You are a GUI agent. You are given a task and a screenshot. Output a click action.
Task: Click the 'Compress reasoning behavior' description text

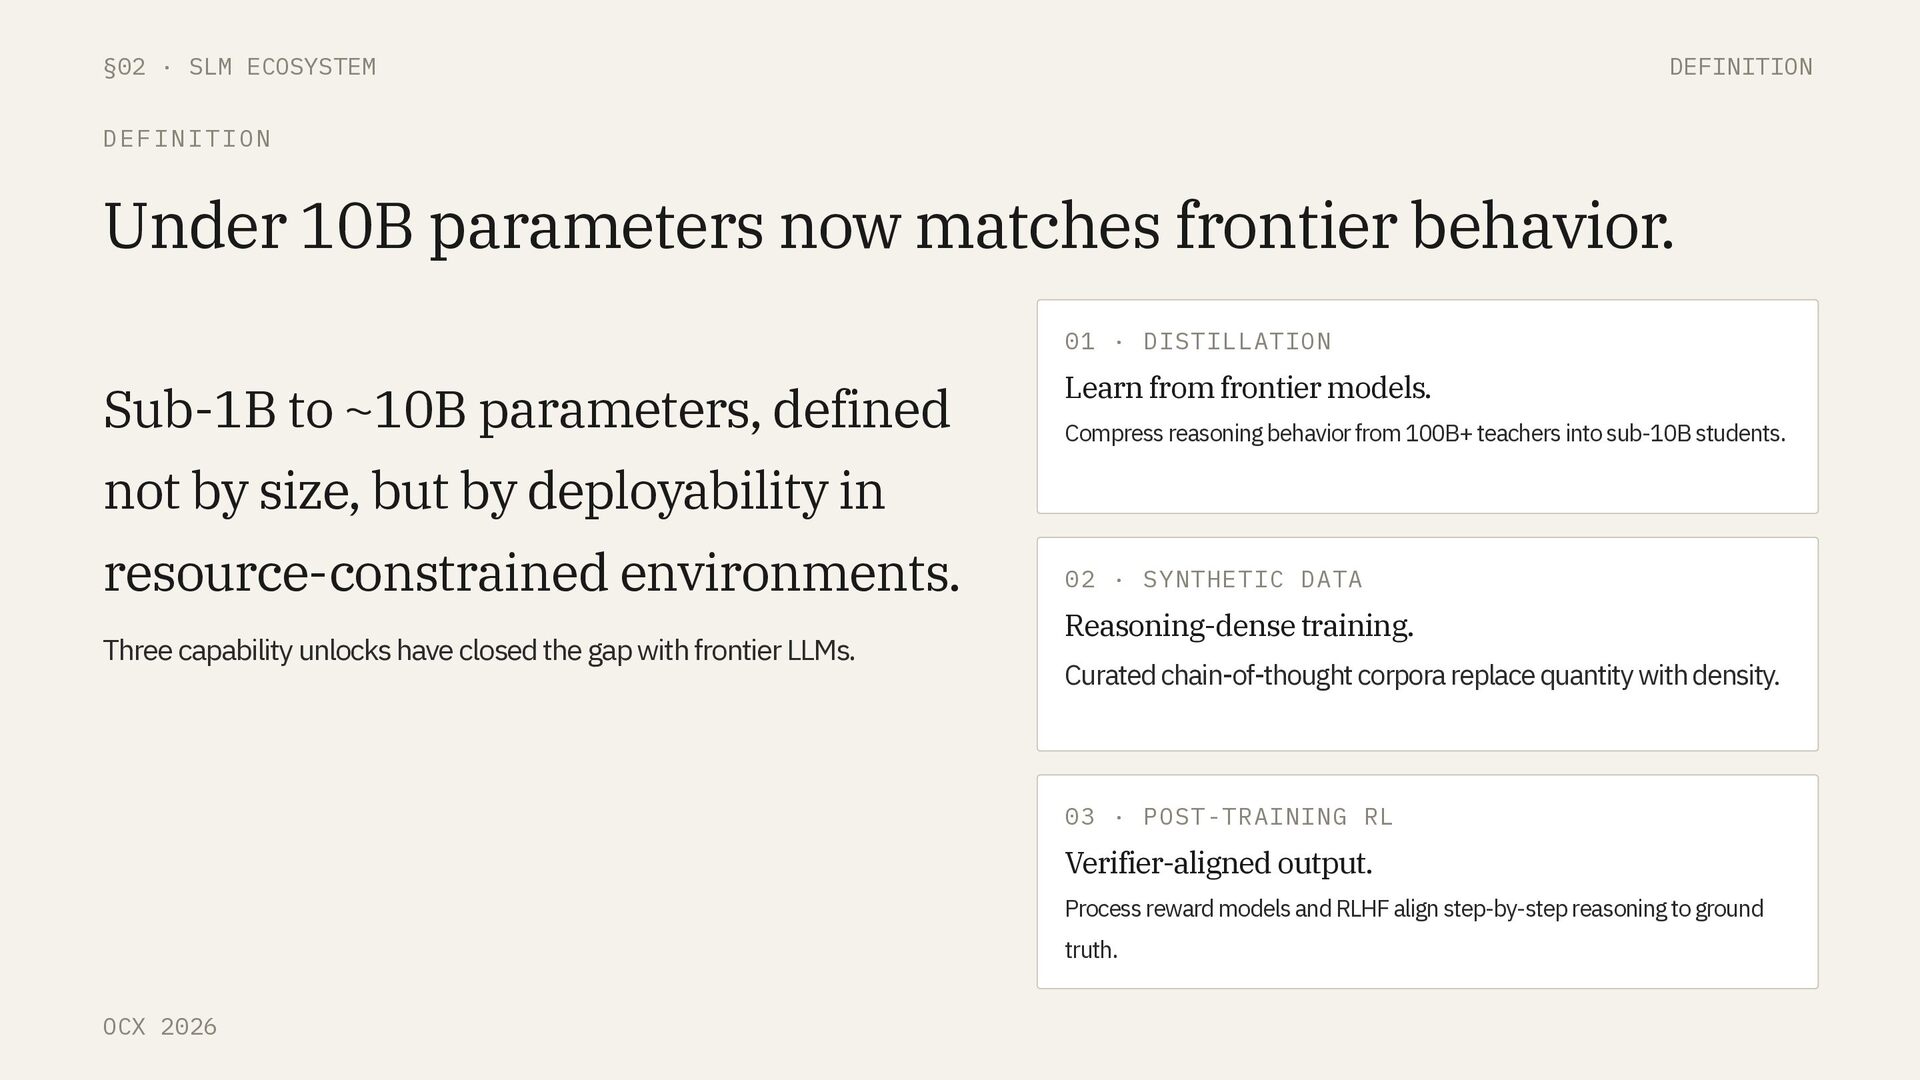[x=1424, y=434]
